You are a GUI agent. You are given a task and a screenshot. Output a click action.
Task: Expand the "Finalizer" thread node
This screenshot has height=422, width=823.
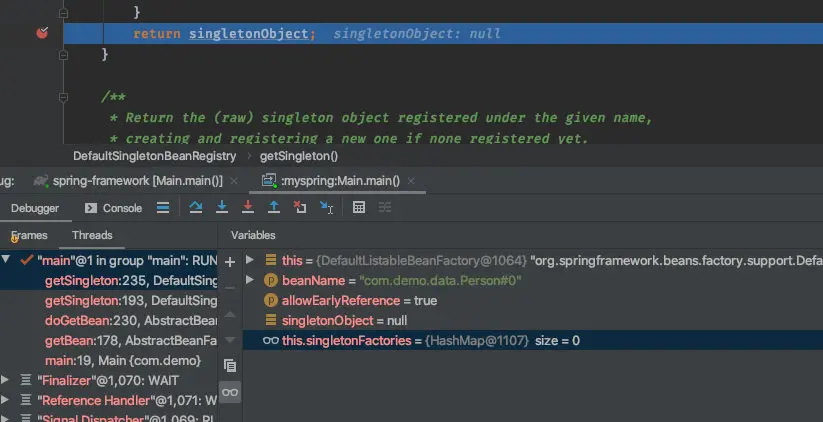point(5,379)
